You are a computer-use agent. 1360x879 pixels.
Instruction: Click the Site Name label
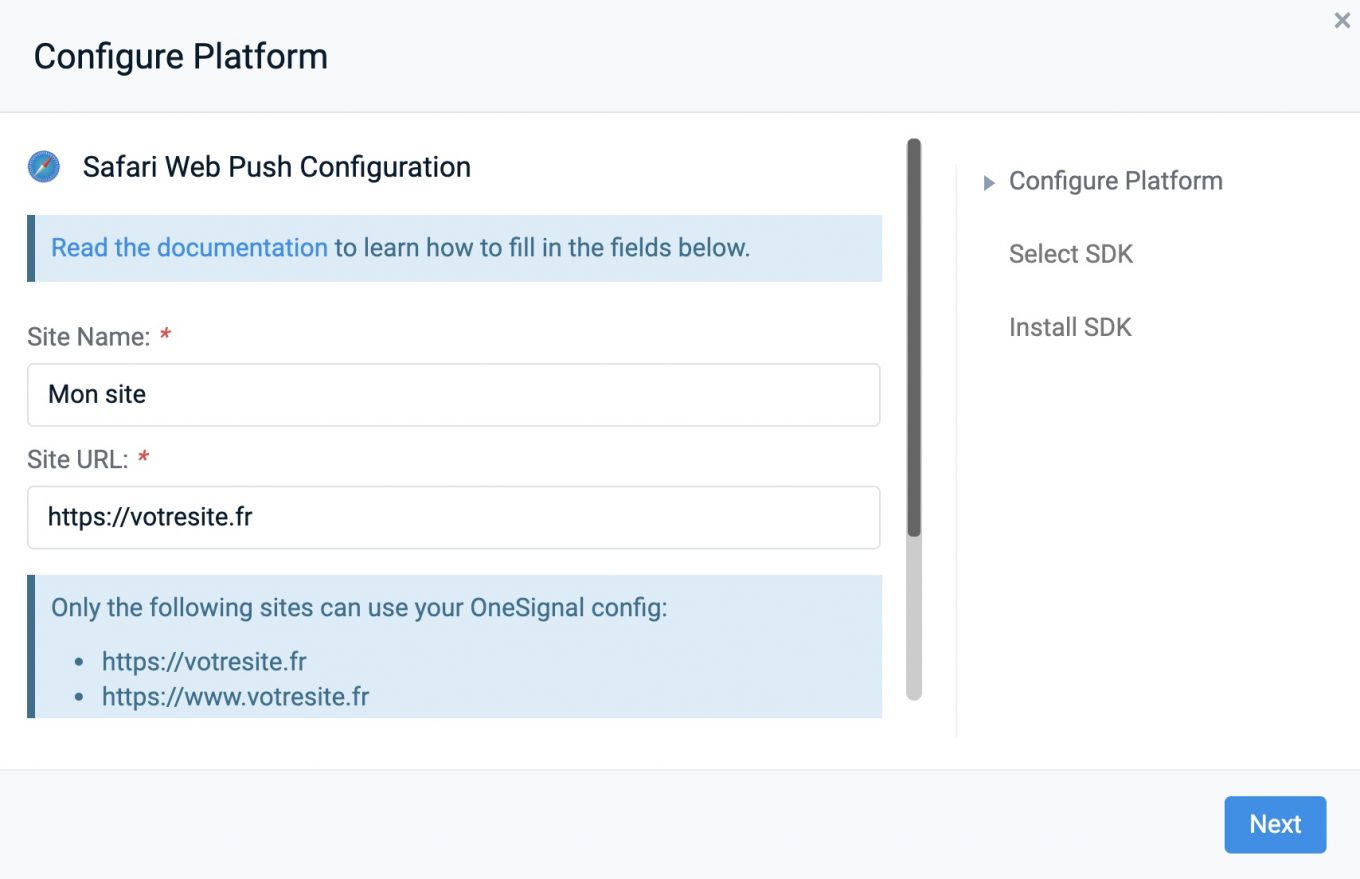[88, 337]
